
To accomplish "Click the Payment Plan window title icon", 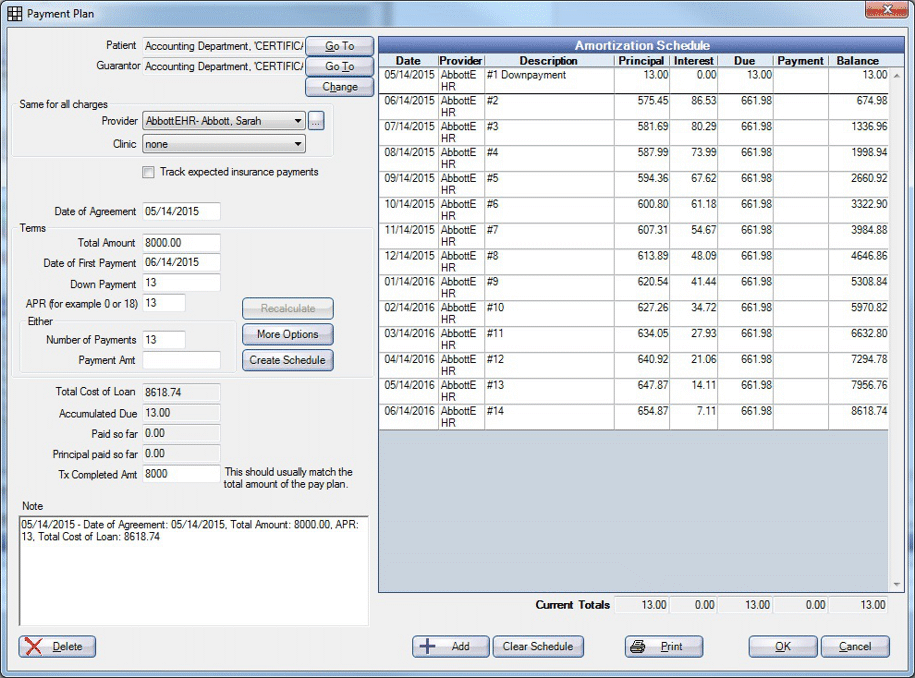I will tap(15, 14).
